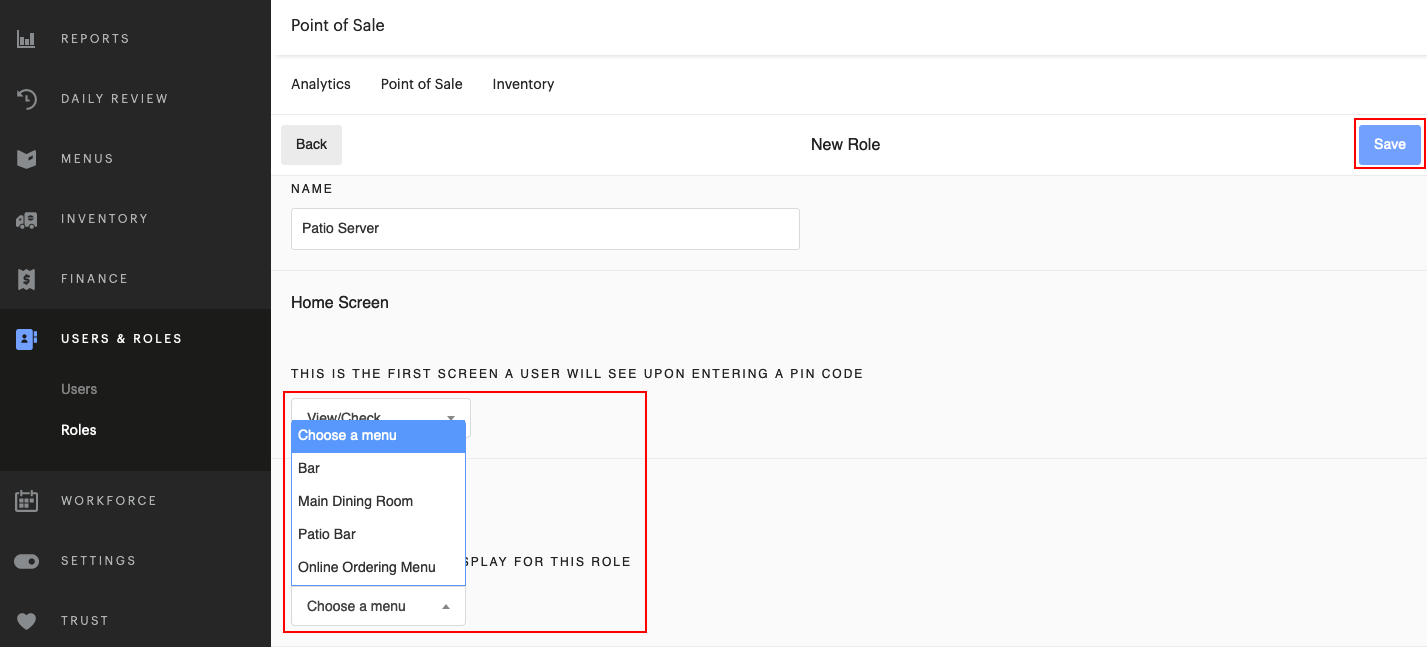
Task: Open Workforce with the calendar icon
Action: (26, 500)
